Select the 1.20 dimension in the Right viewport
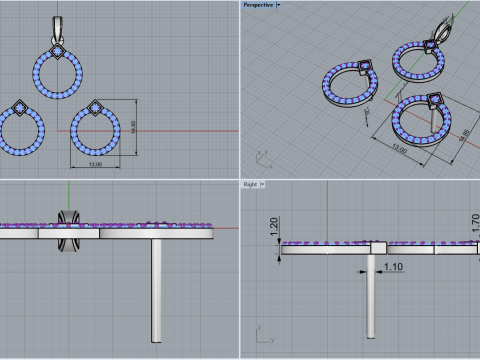Image resolution: width=480 pixels, height=360 pixels. coord(274,227)
